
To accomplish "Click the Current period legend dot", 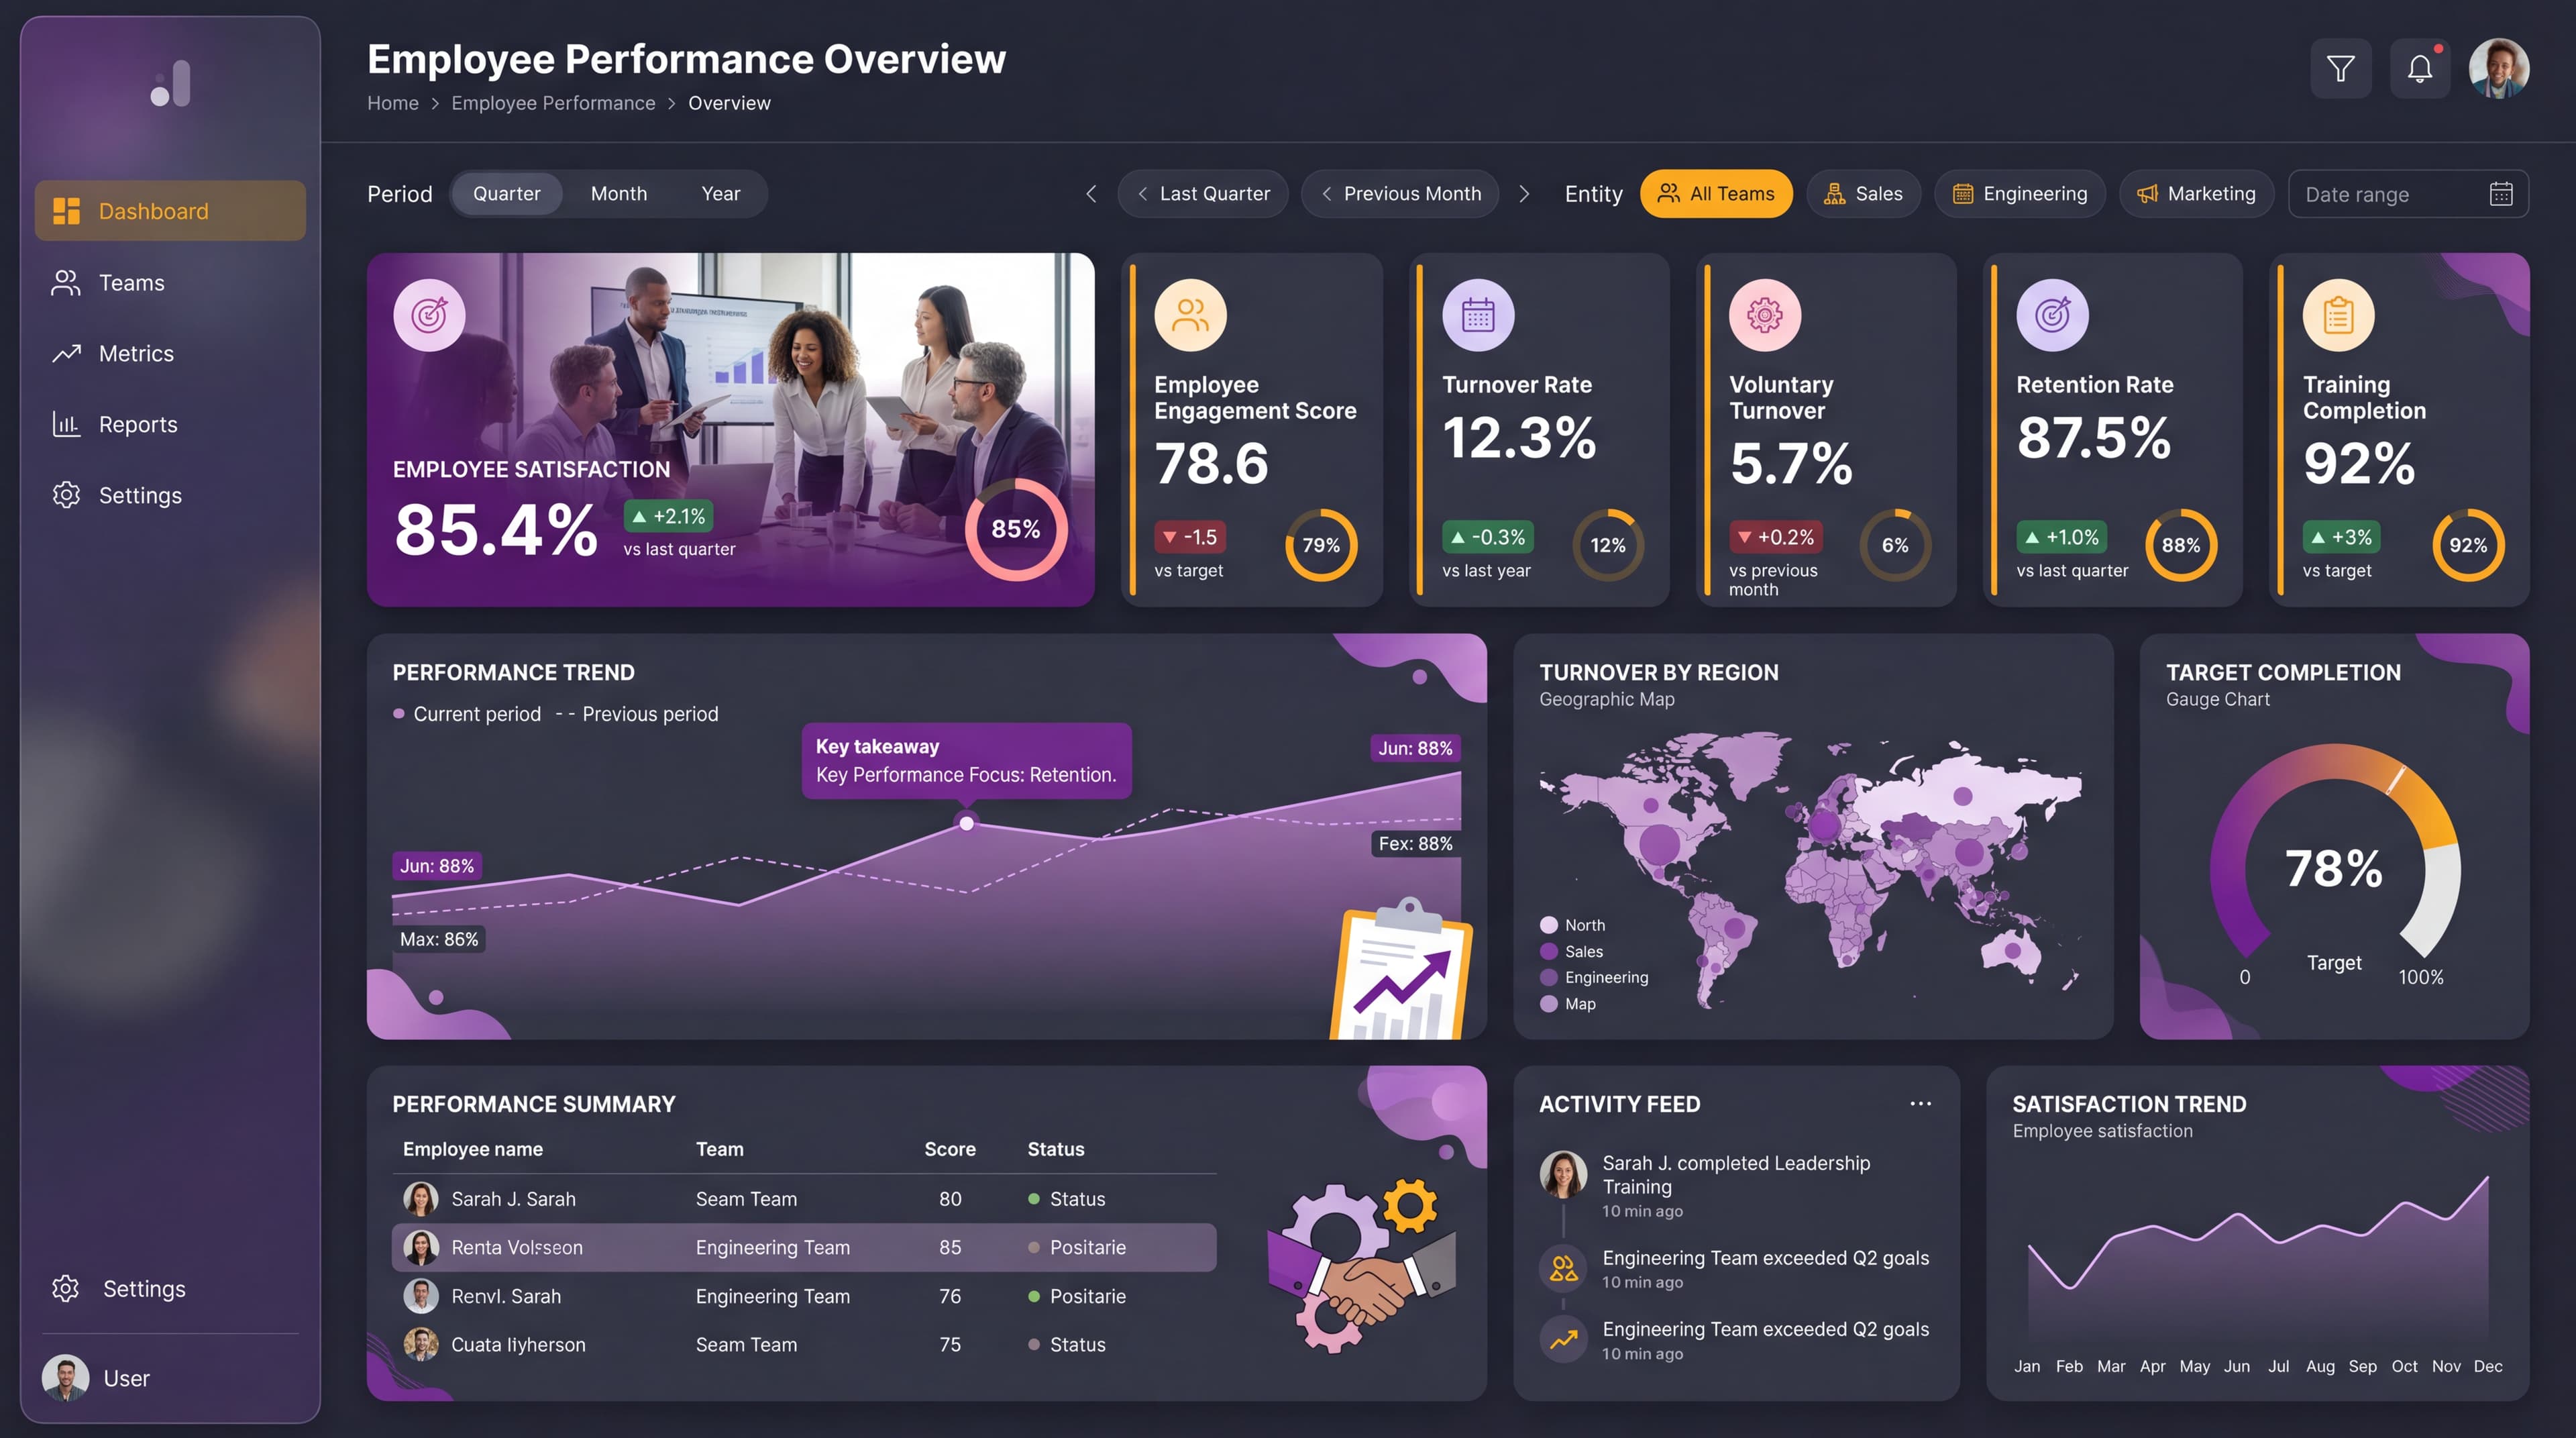I will click(x=399, y=714).
